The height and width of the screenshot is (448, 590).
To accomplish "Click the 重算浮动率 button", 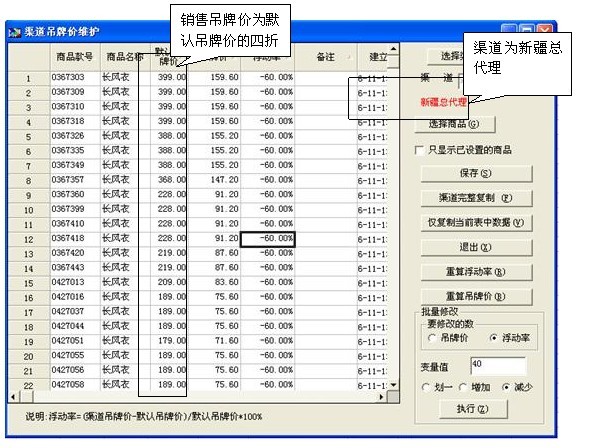I will tap(476, 272).
